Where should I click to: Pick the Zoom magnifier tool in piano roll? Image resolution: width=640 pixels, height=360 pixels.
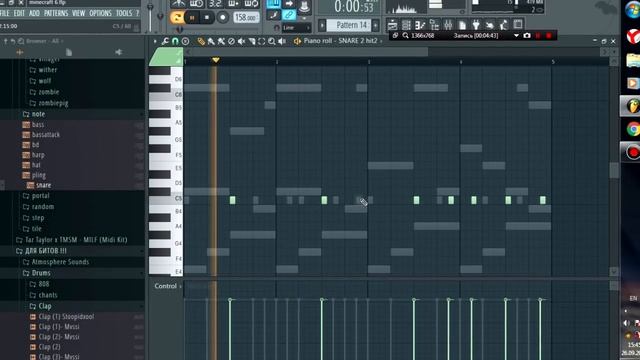coord(272,41)
